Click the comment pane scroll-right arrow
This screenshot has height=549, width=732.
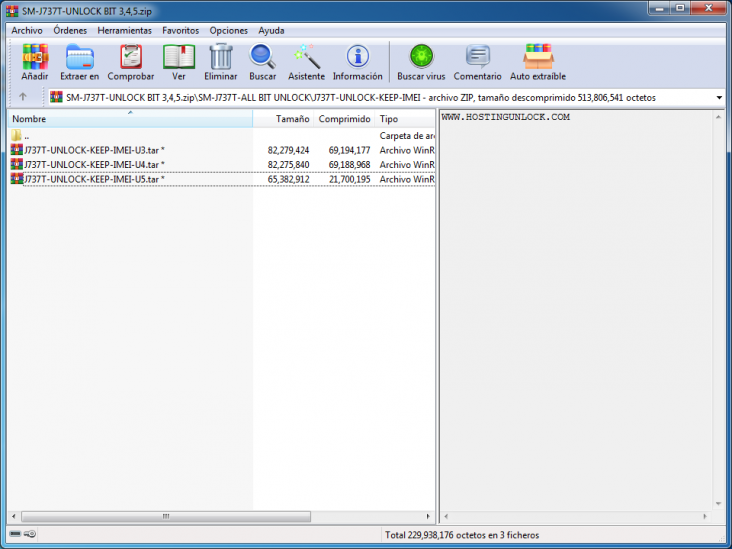click(705, 516)
